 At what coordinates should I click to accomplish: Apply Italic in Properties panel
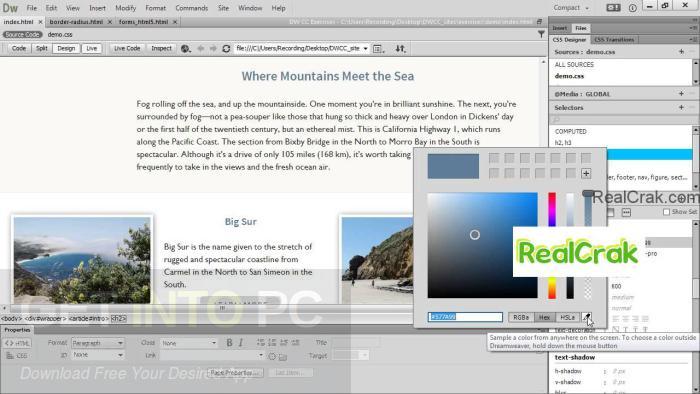tap(241, 343)
